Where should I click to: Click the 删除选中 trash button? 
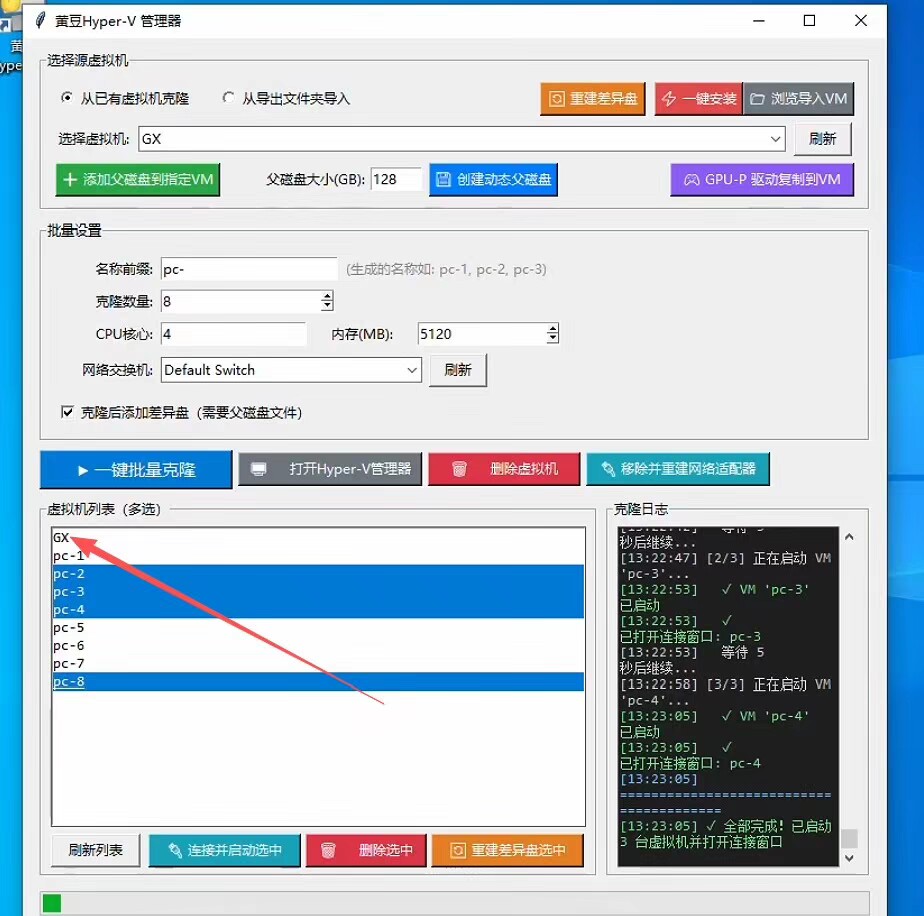(366, 850)
